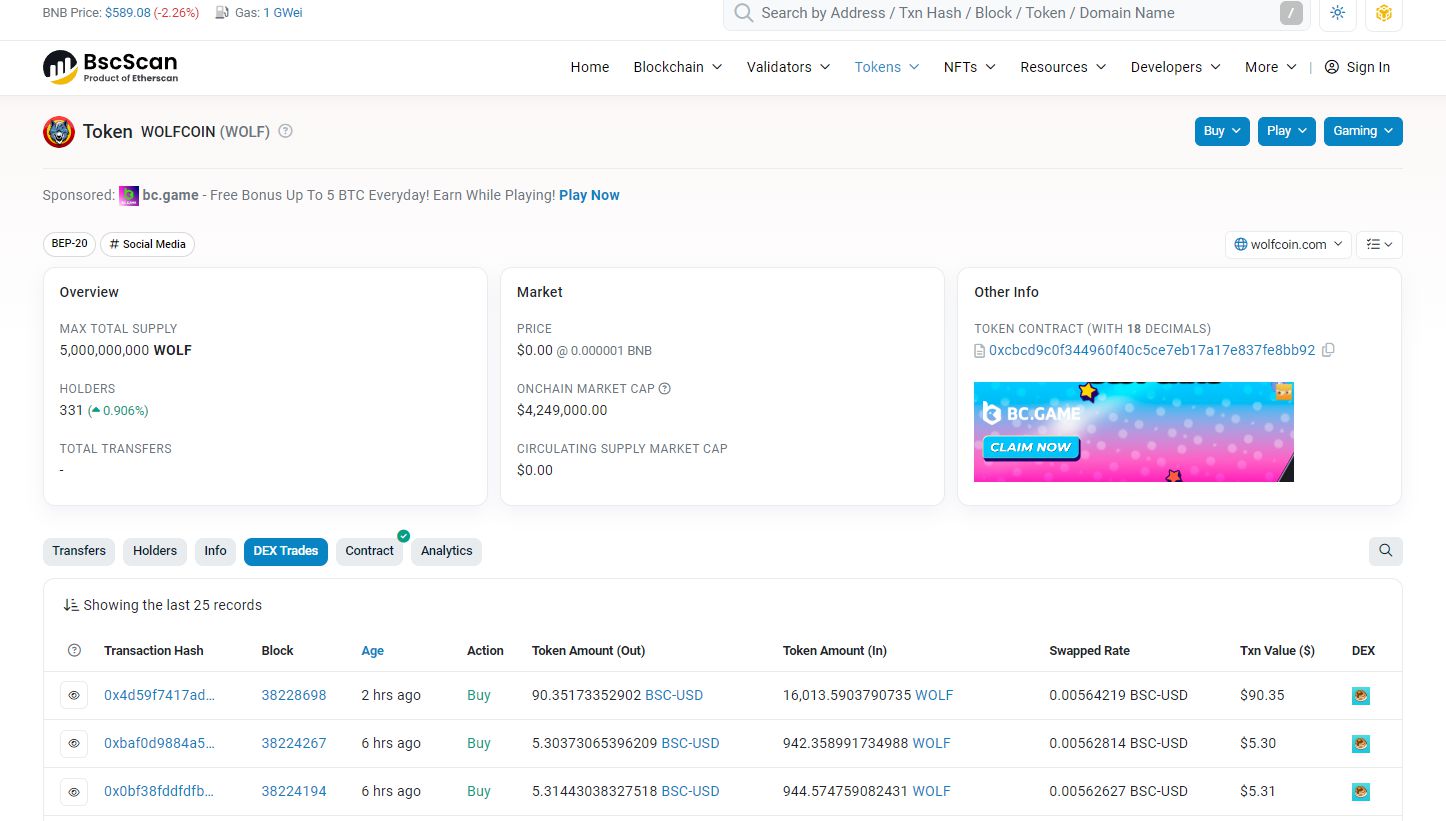Toggle the light/dark theme sun icon
Screen dimensions: 1446x821
pos(1338,13)
